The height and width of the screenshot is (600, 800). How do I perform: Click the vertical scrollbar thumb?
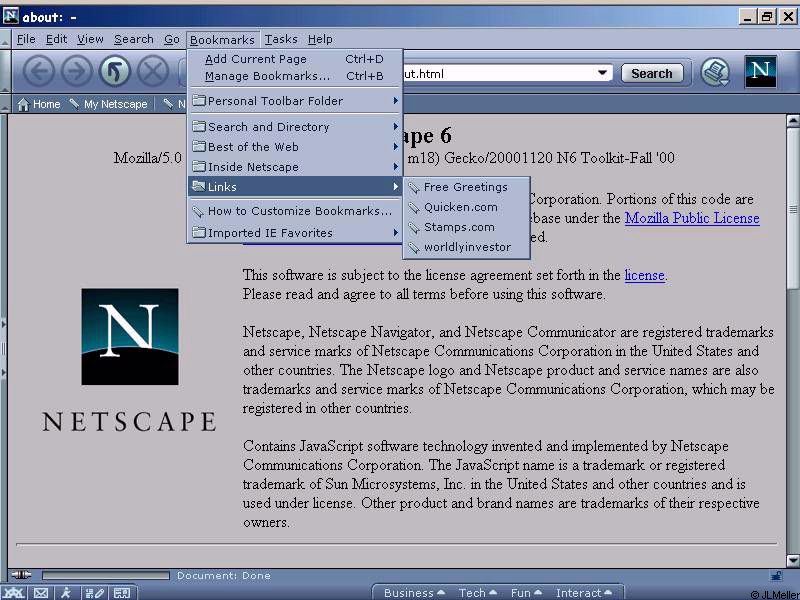[793, 209]
